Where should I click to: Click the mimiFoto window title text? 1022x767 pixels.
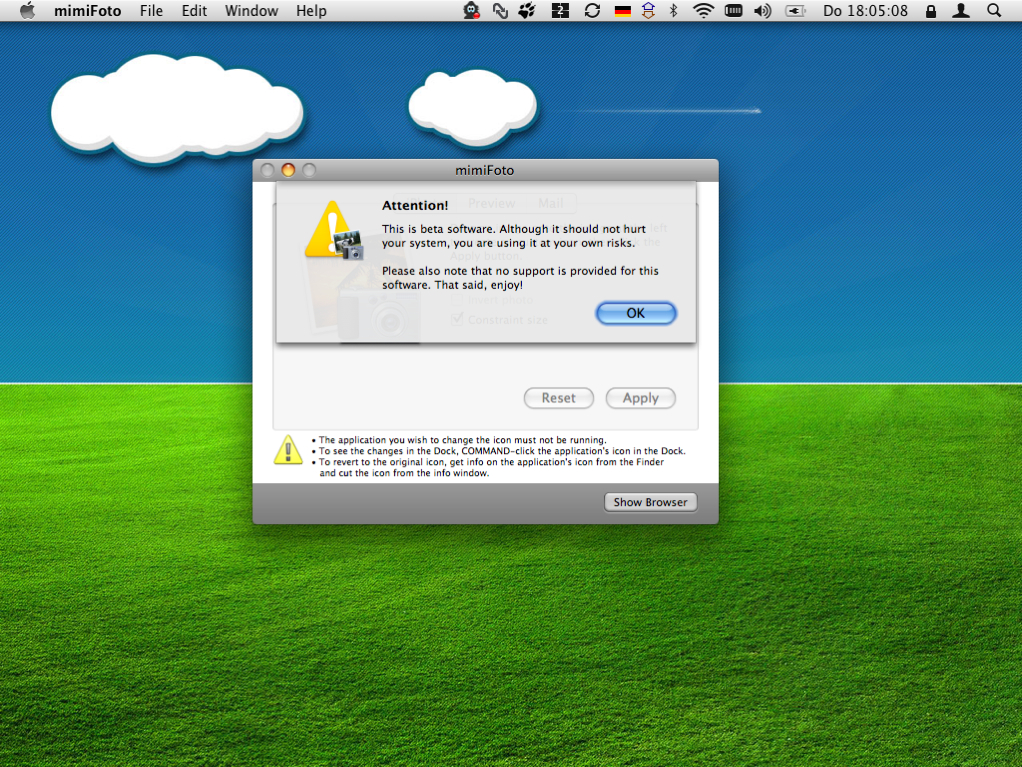[485, 170]
